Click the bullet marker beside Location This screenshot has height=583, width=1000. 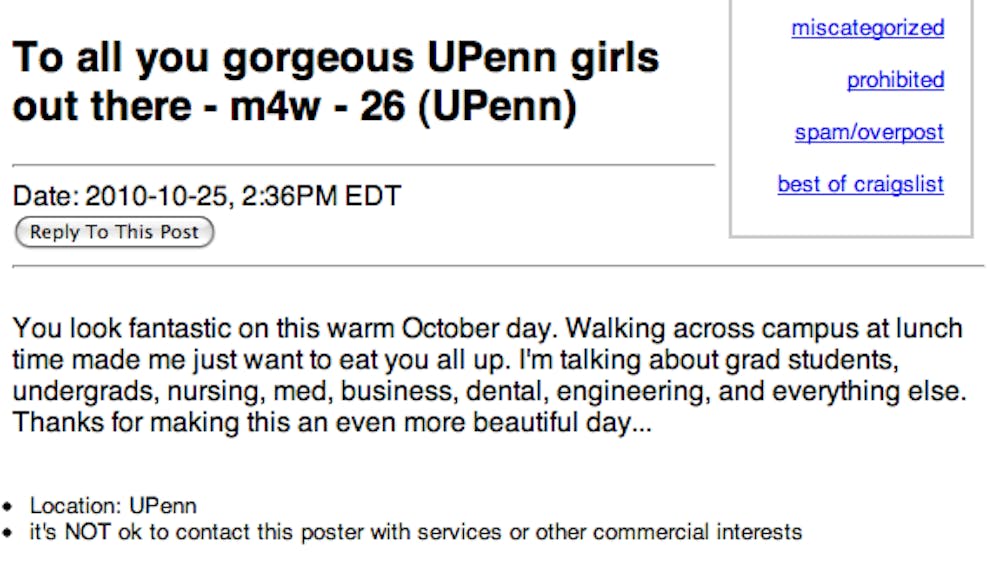click(17, 507)
